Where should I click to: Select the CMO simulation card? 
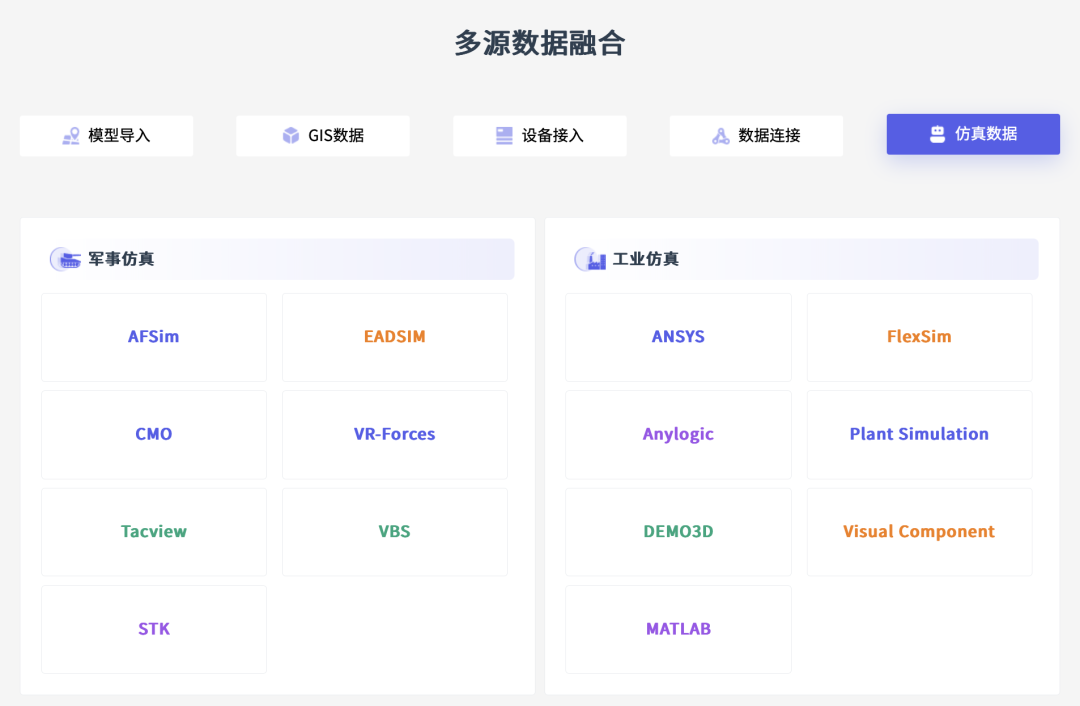click(x=154, y=435)
